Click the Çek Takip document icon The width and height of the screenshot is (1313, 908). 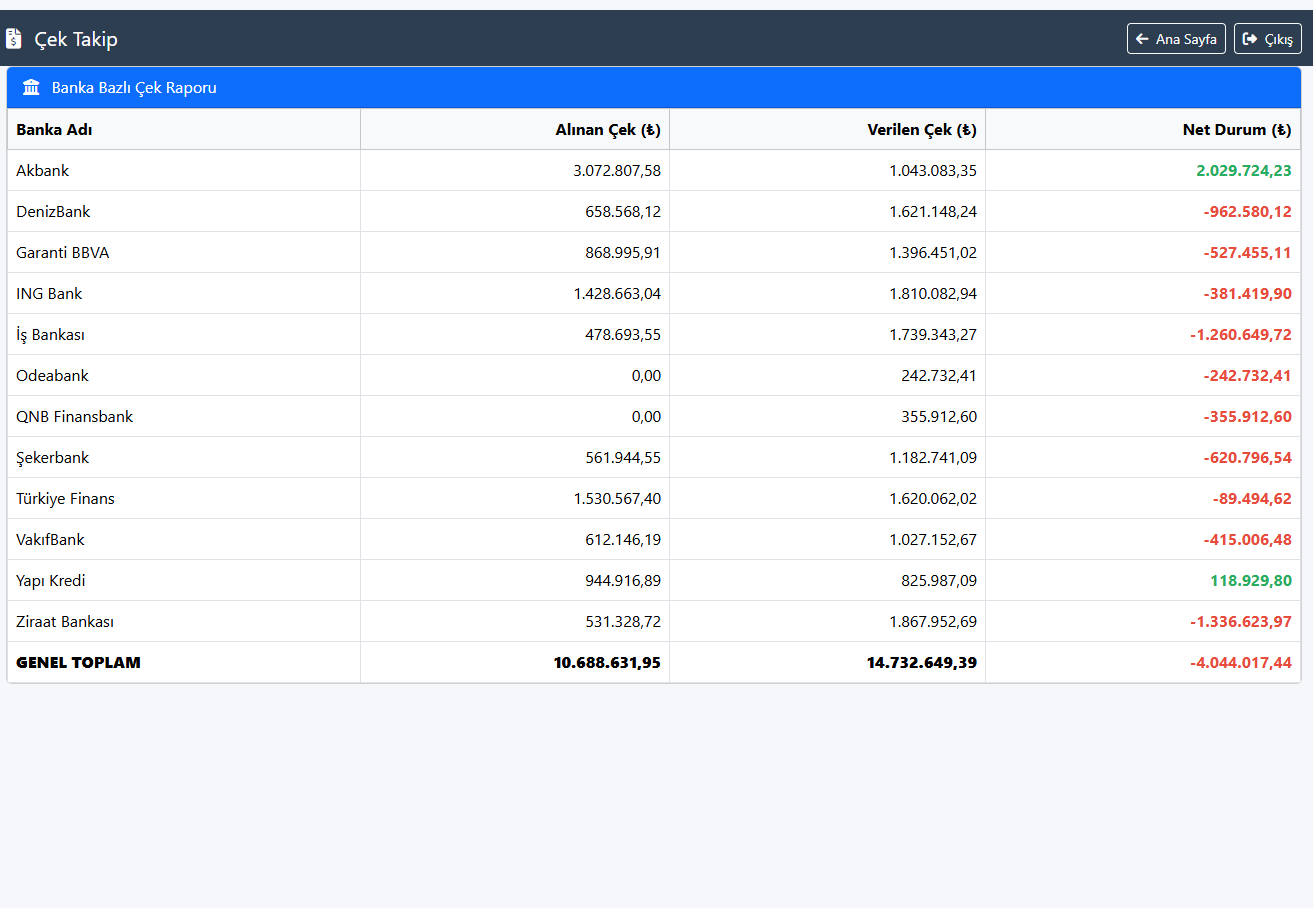click(x=14, y=39)
